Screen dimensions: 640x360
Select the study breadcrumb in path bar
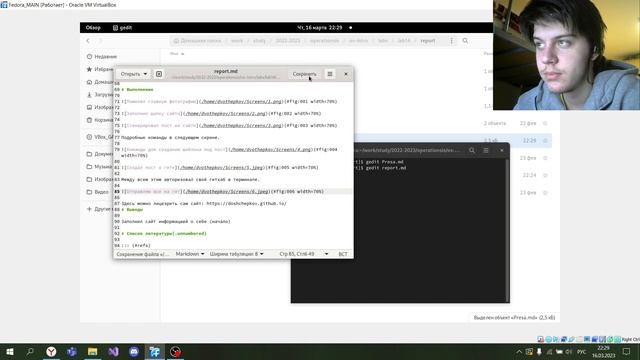(259, 41)
